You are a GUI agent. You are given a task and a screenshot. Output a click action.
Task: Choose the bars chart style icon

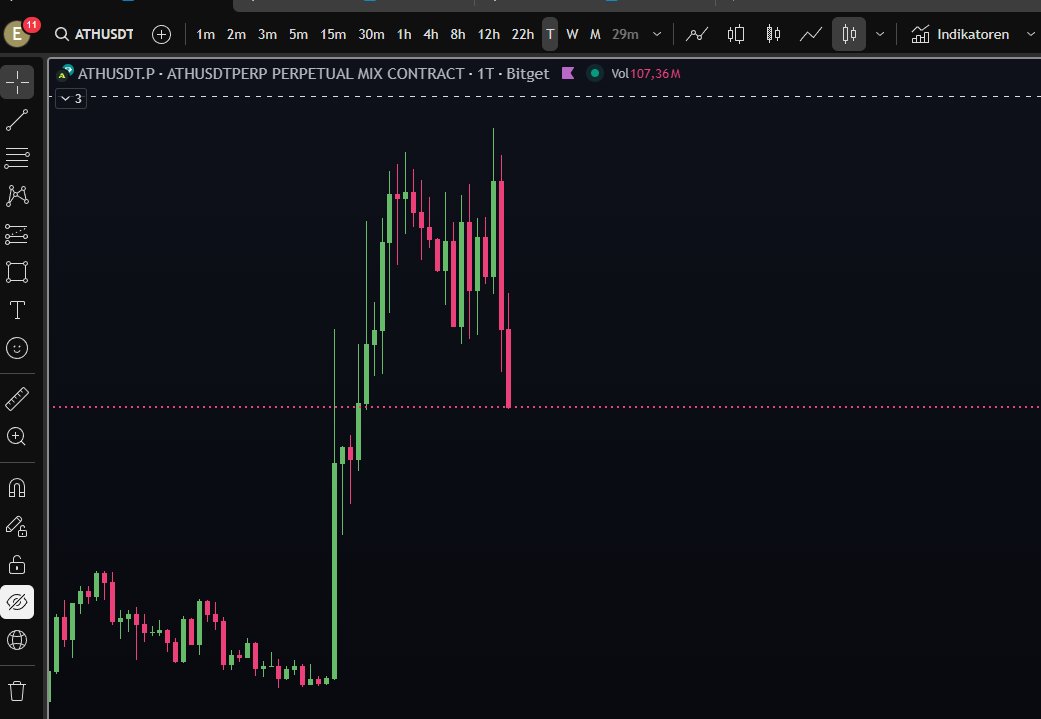tap(736, 34)
